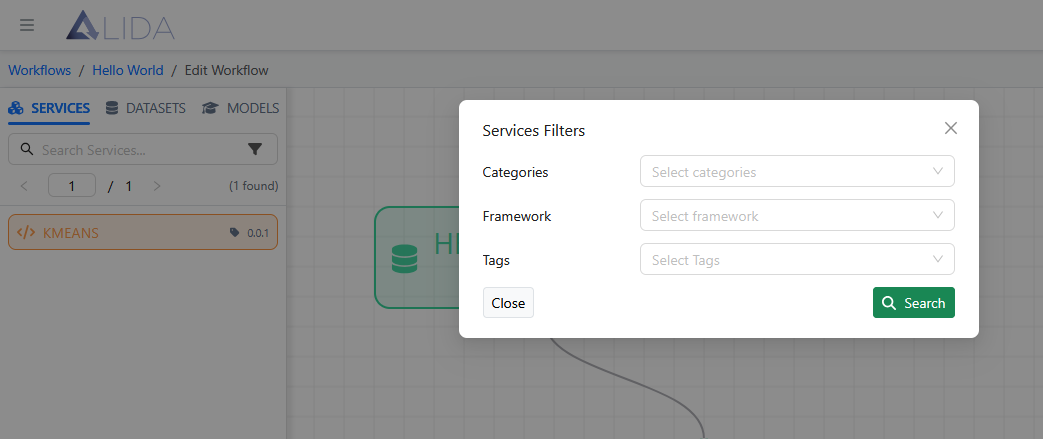Click the Categories label
This screenshot has width=1043, height=439.
coord(516,172)
